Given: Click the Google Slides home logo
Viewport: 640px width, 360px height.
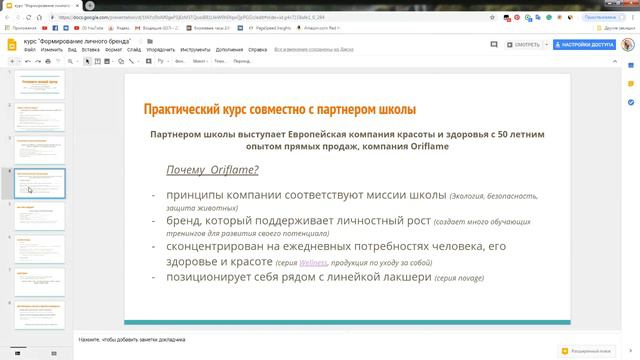Looking at the screenshot, I should click(12, 44).
